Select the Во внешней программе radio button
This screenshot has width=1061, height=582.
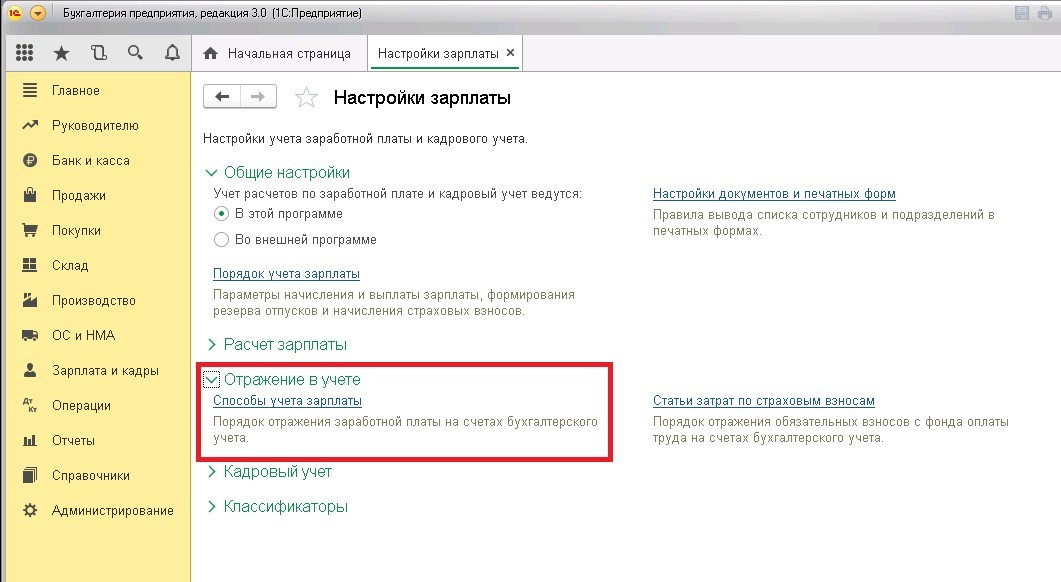[221, 240]
